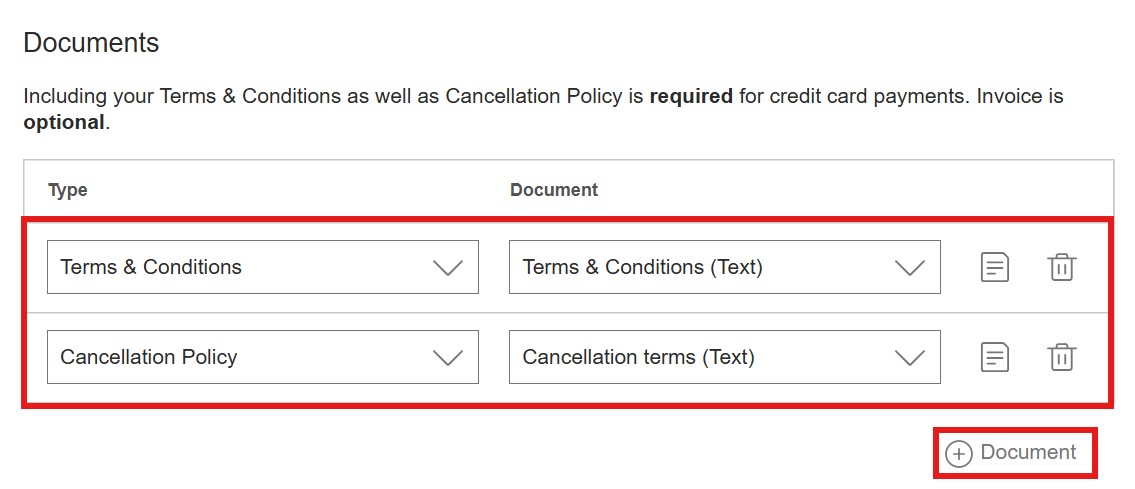Click the credit card payments description sentence
The width and height of the screenshot is (1135, 489).
tap(543, 109)
